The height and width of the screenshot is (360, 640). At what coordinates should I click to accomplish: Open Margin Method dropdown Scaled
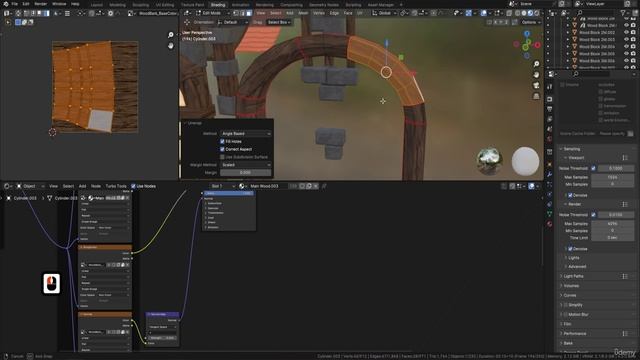(x=246, y=165)
